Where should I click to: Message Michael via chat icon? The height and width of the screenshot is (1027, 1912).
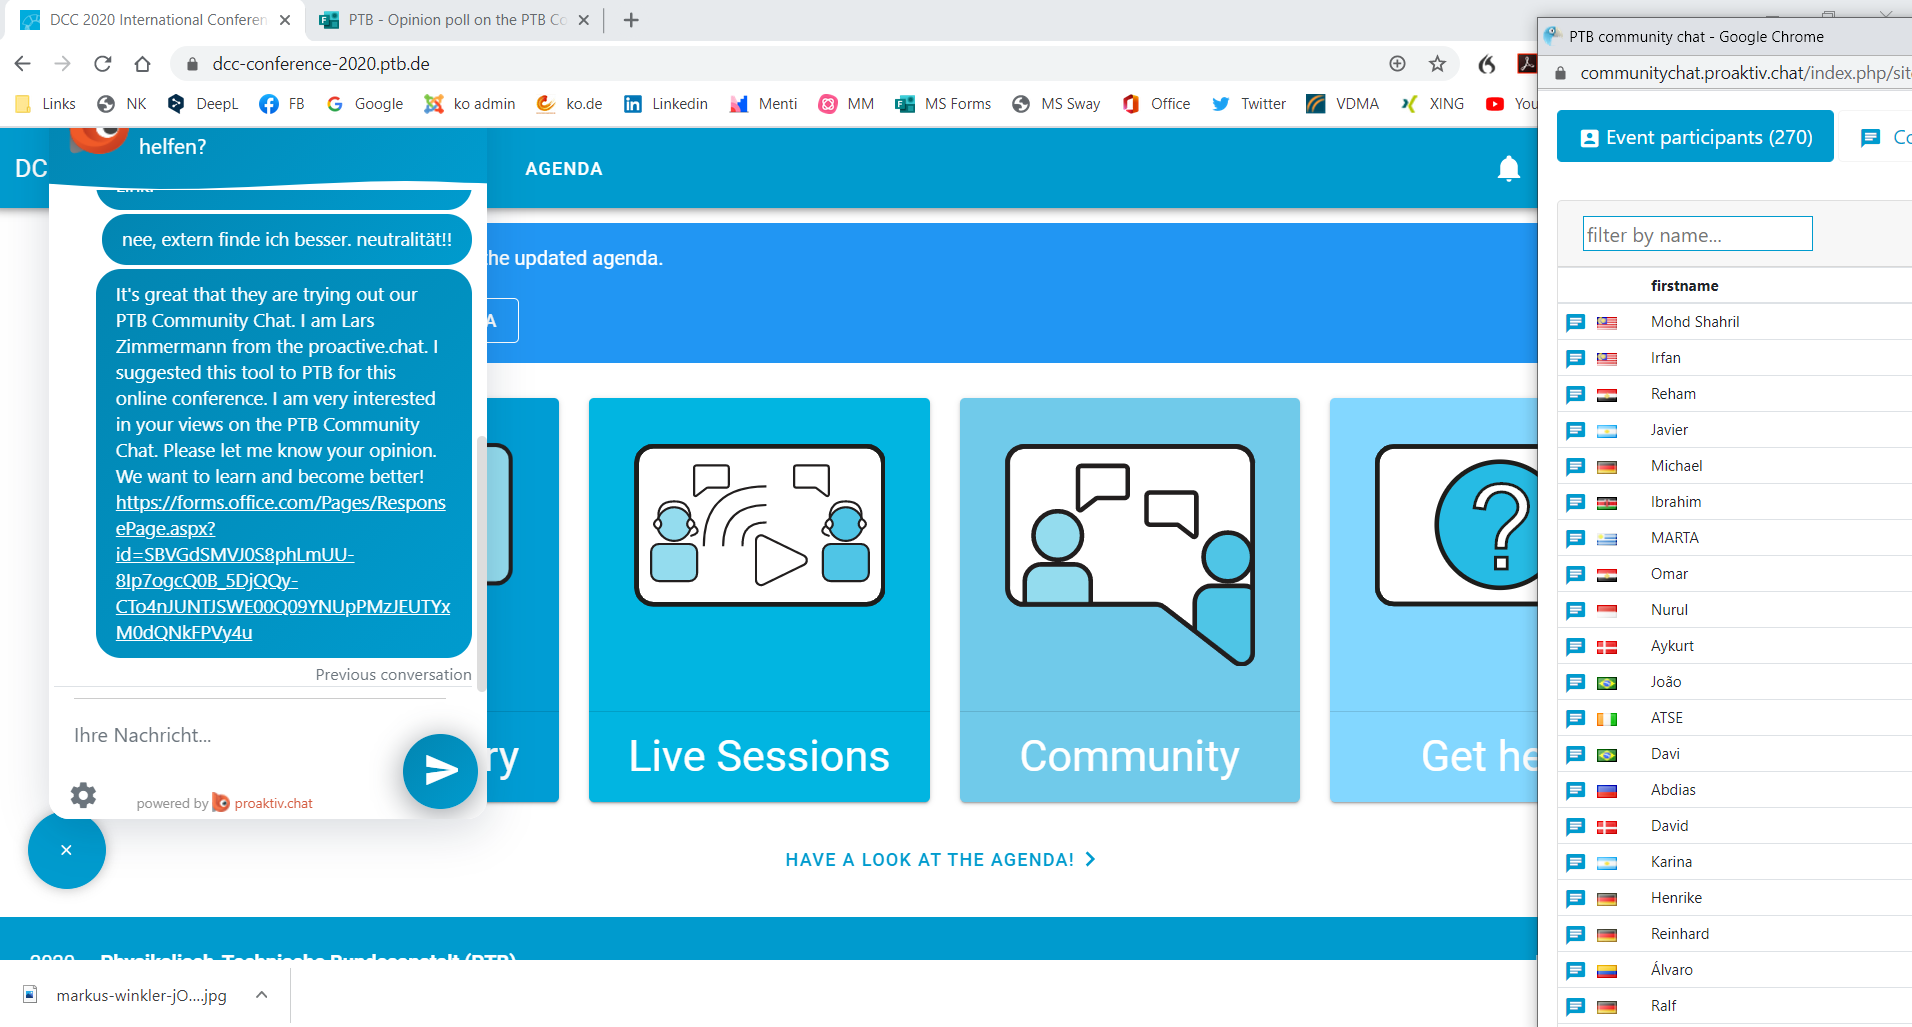(1575, 466)
